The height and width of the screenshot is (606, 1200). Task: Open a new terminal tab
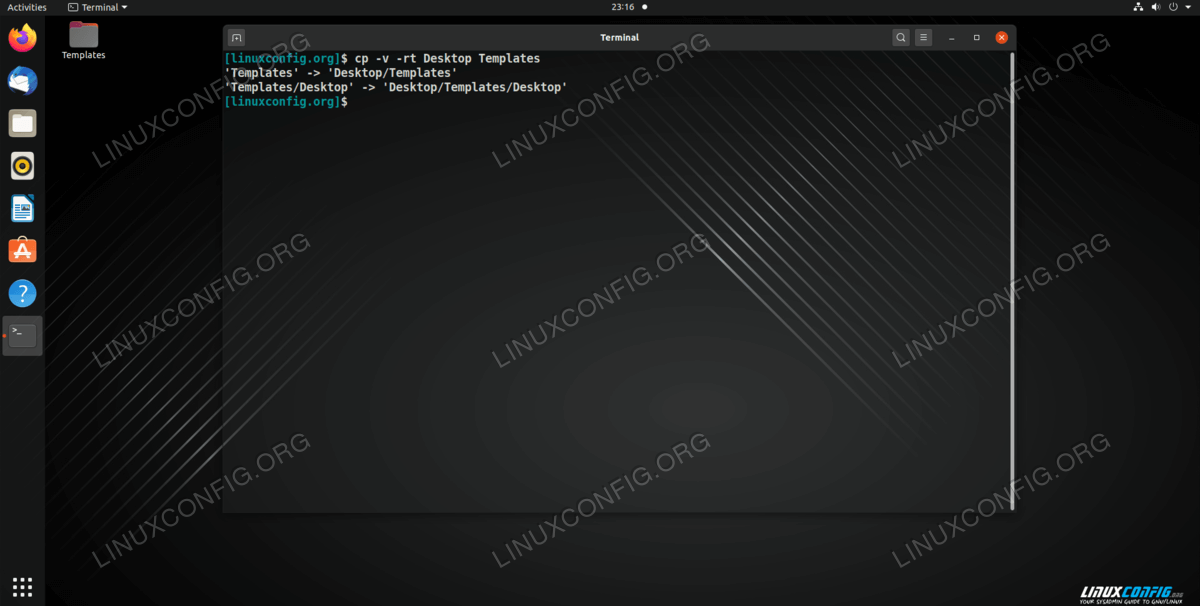tap(237, 38)
